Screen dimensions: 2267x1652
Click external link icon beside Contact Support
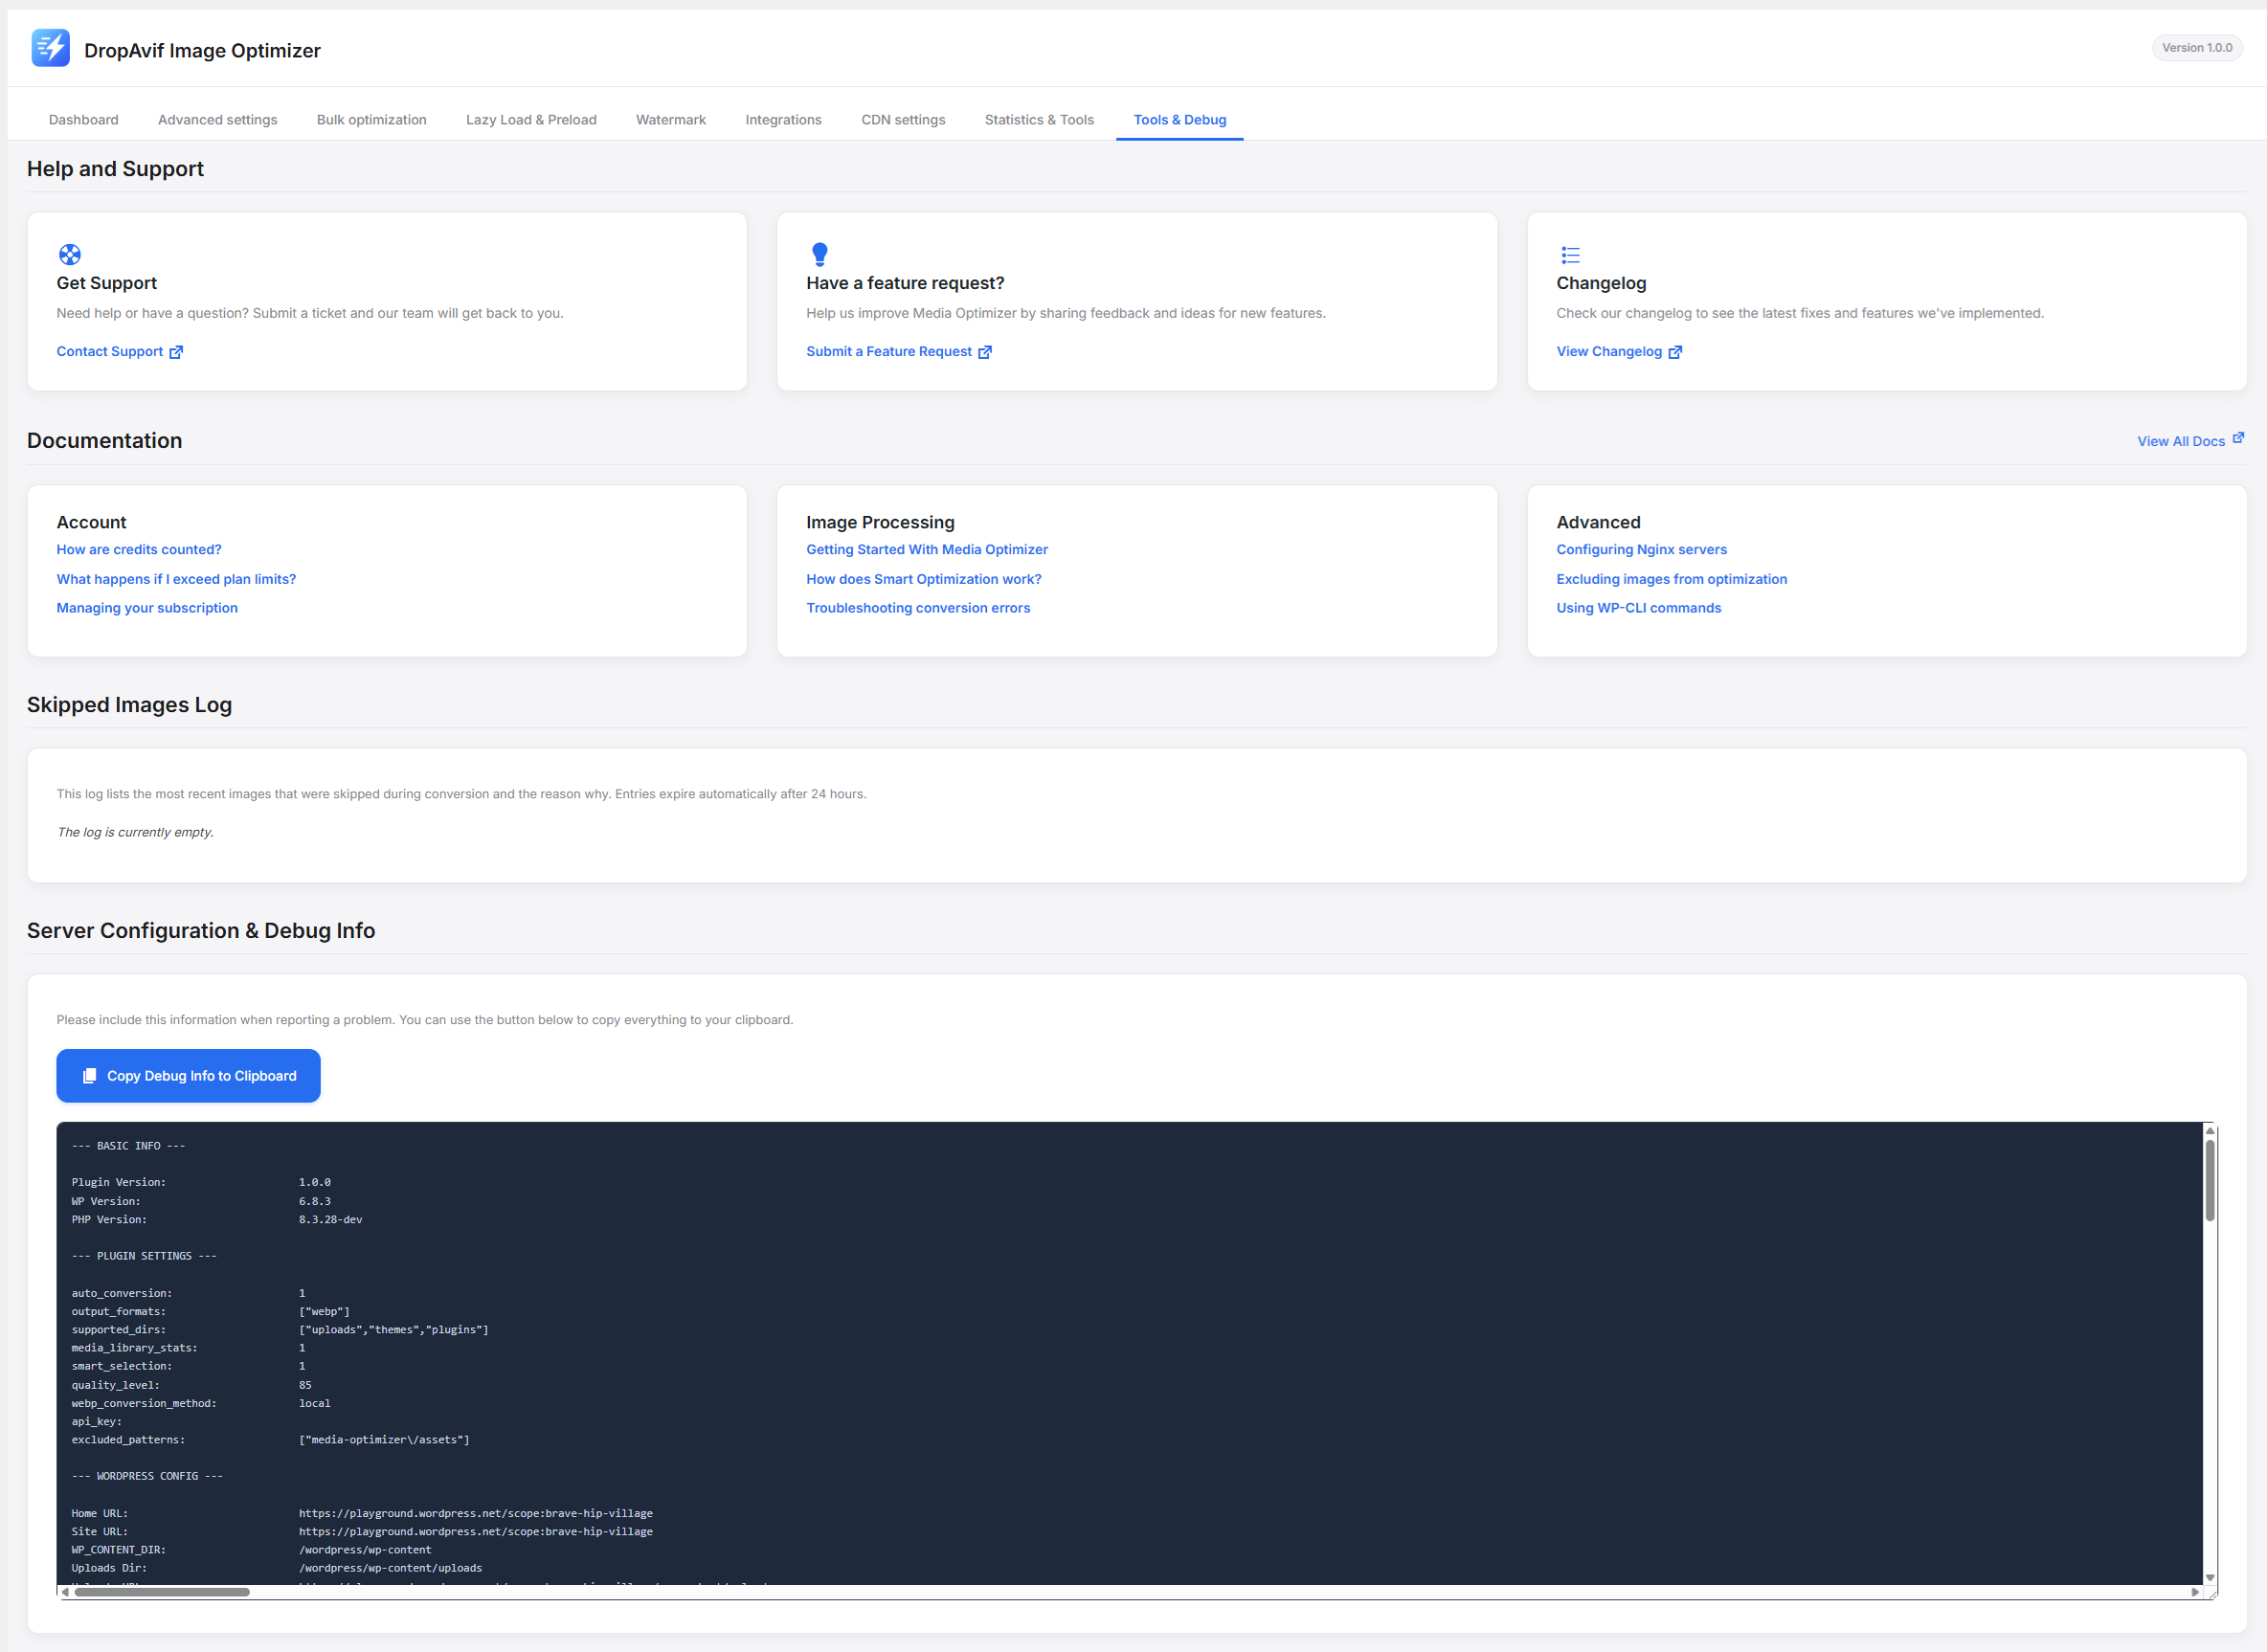point(176,352)
